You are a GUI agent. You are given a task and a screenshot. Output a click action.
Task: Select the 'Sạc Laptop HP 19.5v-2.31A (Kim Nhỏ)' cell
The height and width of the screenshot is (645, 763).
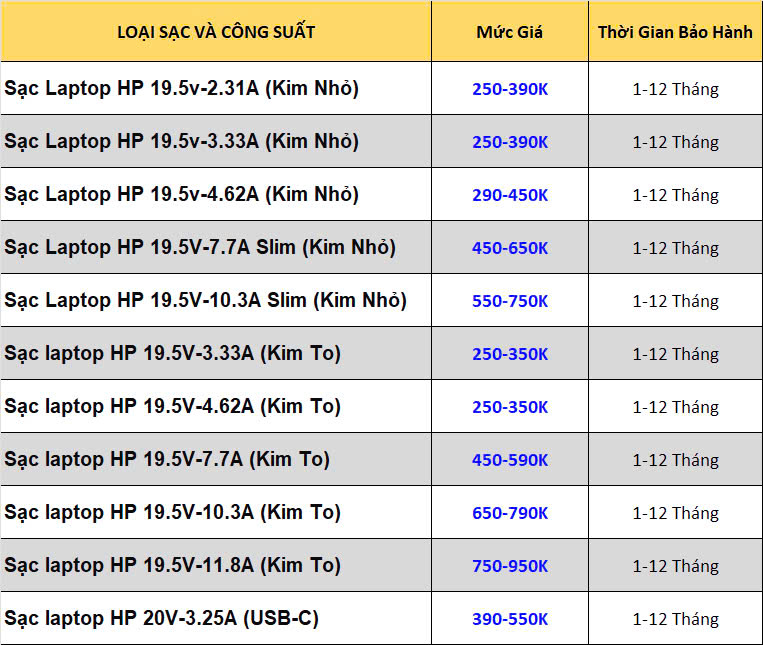point(216,89)
